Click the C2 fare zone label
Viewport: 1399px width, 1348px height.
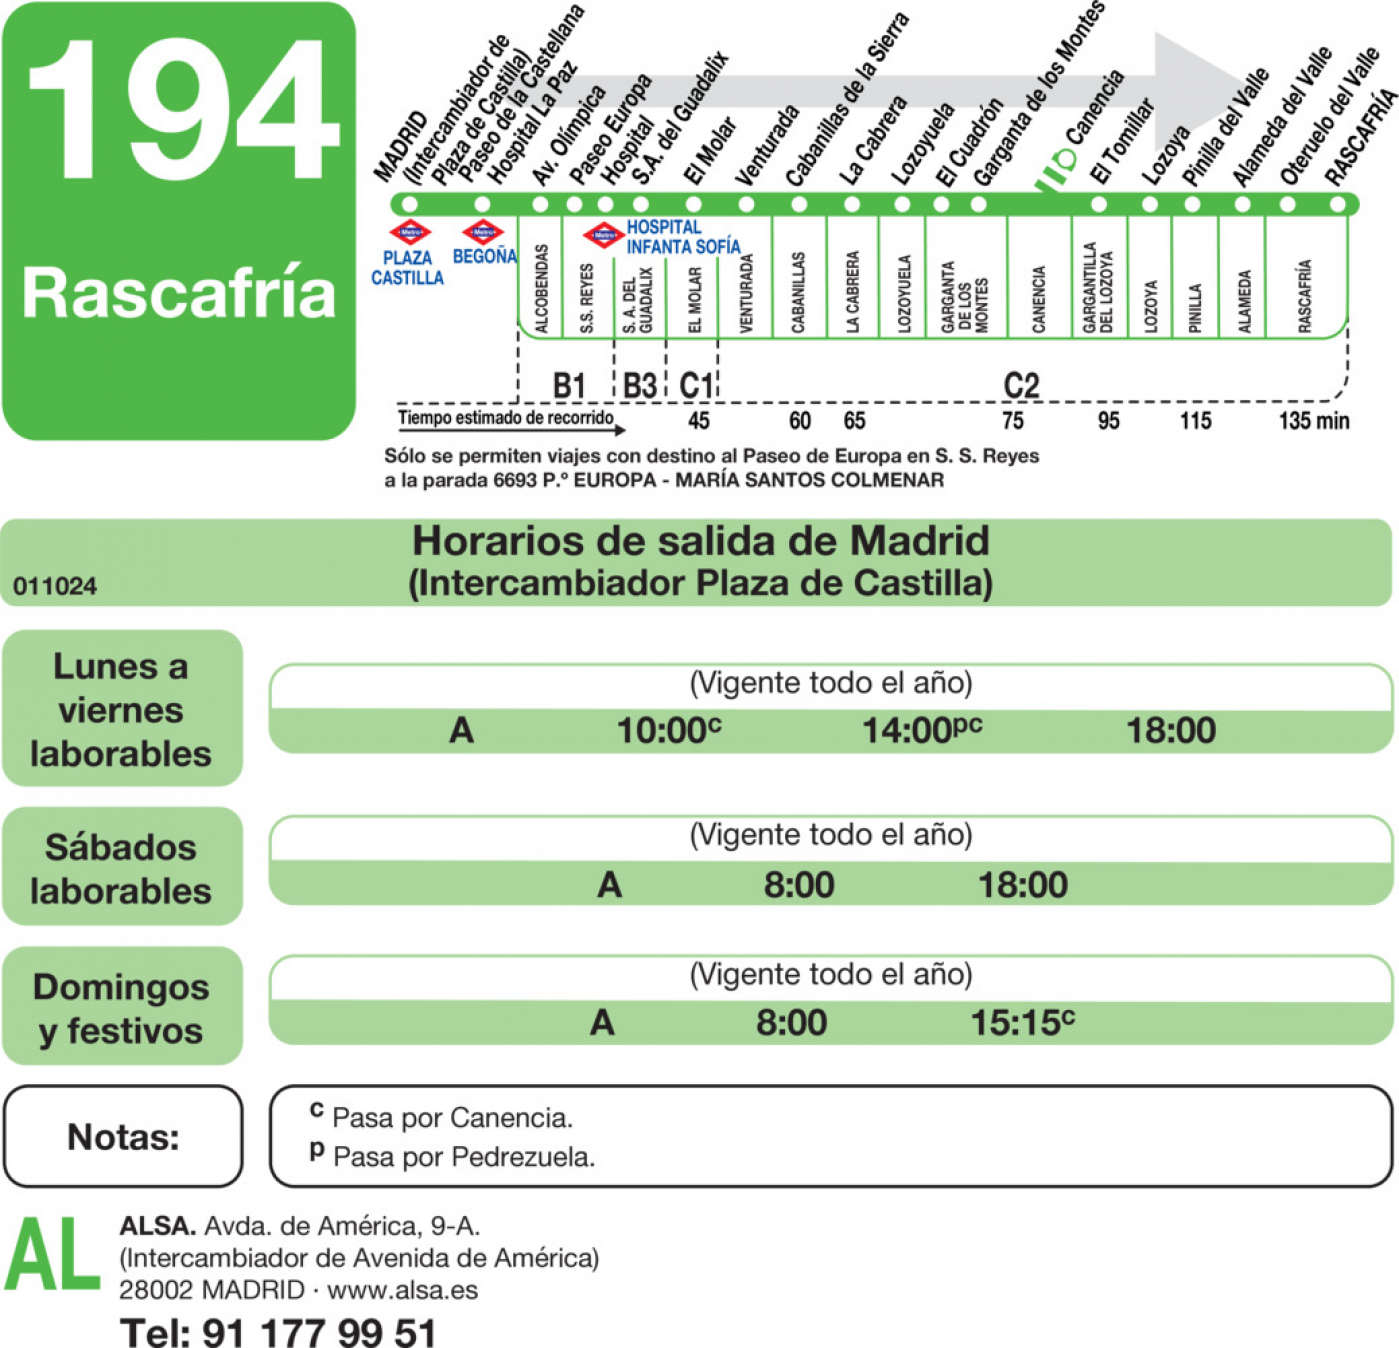(x=1021, y=385)
